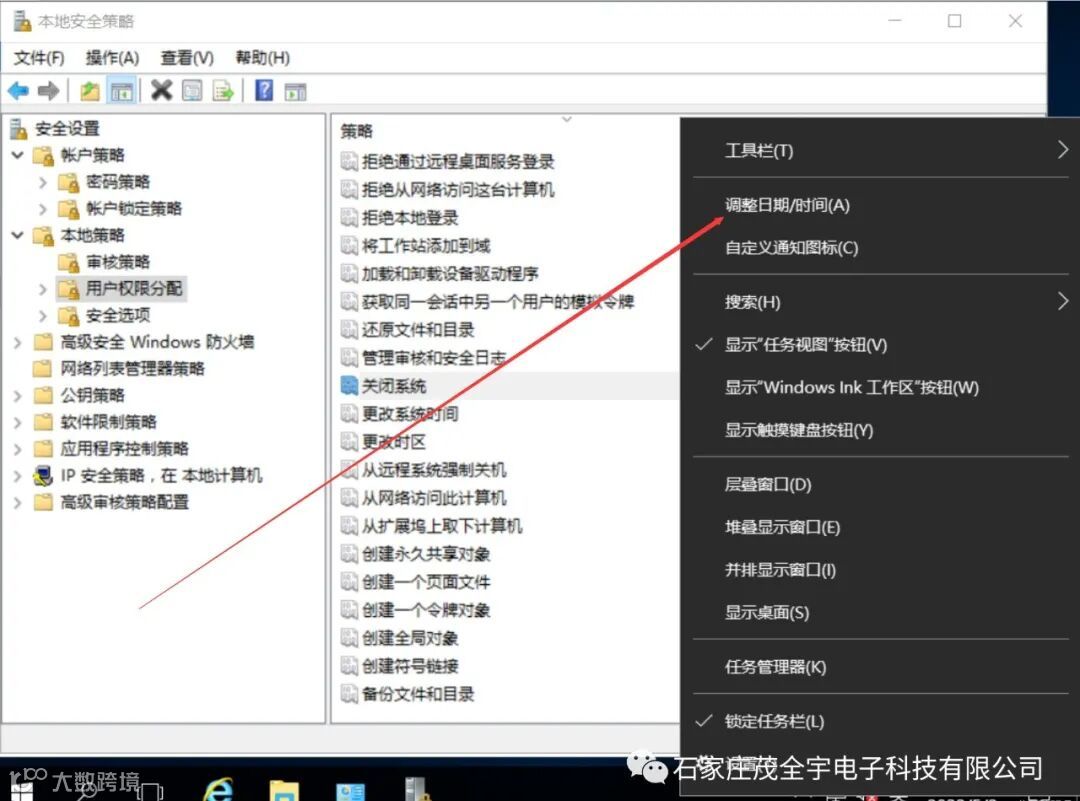Screen dimensions: 1080x801
Task: Click the icon beside 备份文件和目录
Action: (349, 694)
